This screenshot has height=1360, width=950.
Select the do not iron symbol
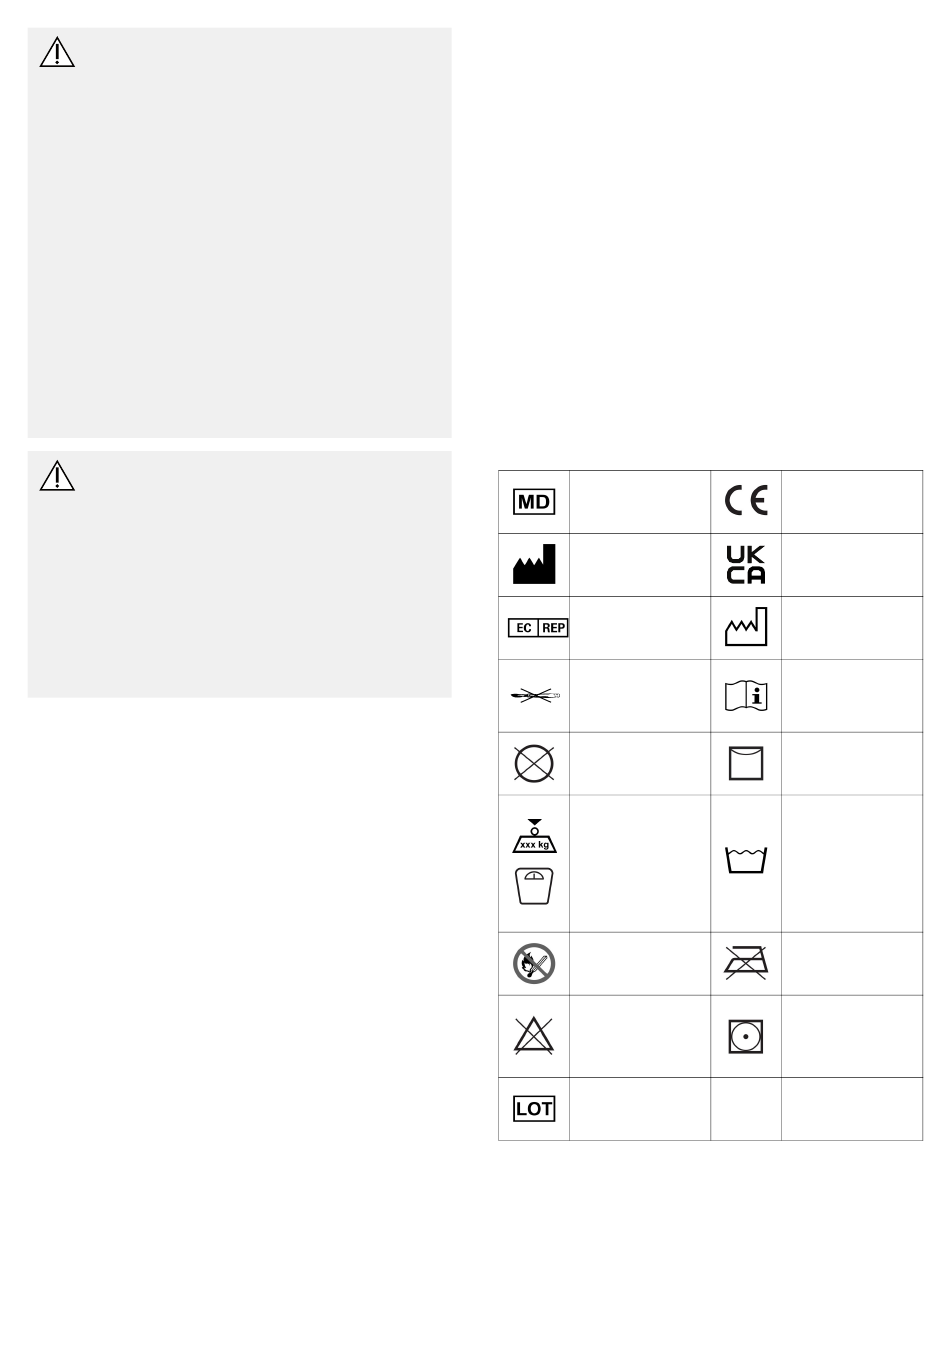pos(746,963)
